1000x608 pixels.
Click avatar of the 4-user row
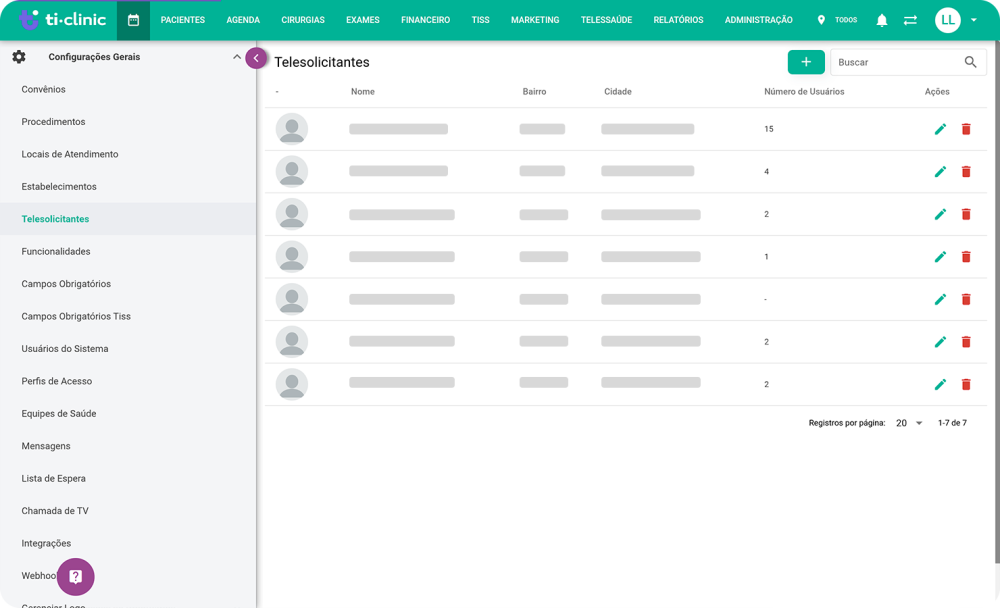click(292, 172)
